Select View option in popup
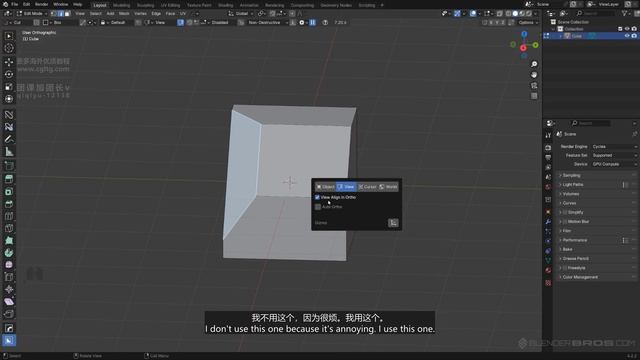 (x=346, y=187)
